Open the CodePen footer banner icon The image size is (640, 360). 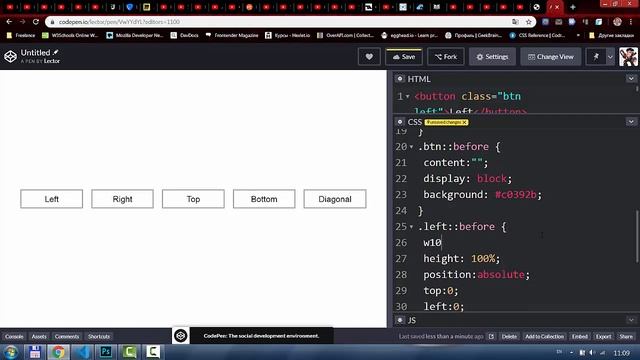pos(180,336)
